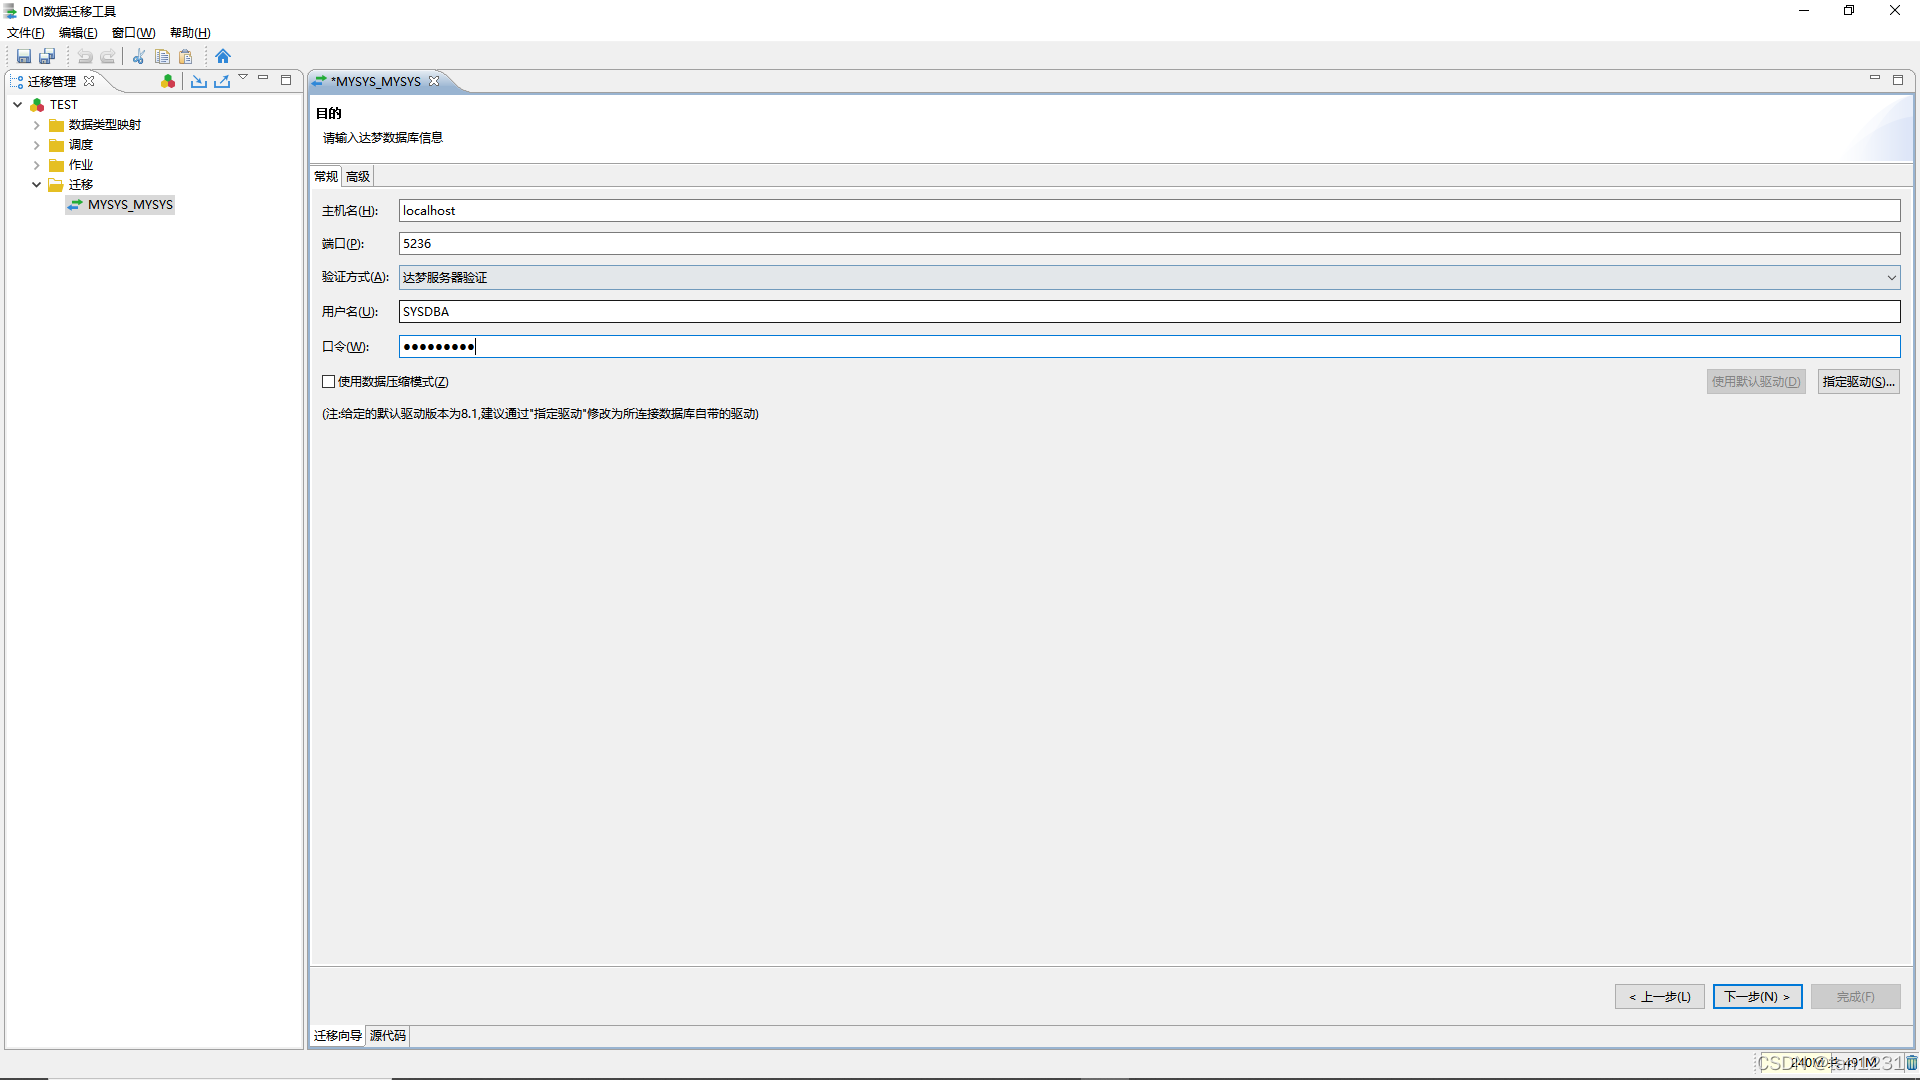Click the 调度 folder icon
The width and height of the screenshot is (1920, 1080).
[57, 145]
